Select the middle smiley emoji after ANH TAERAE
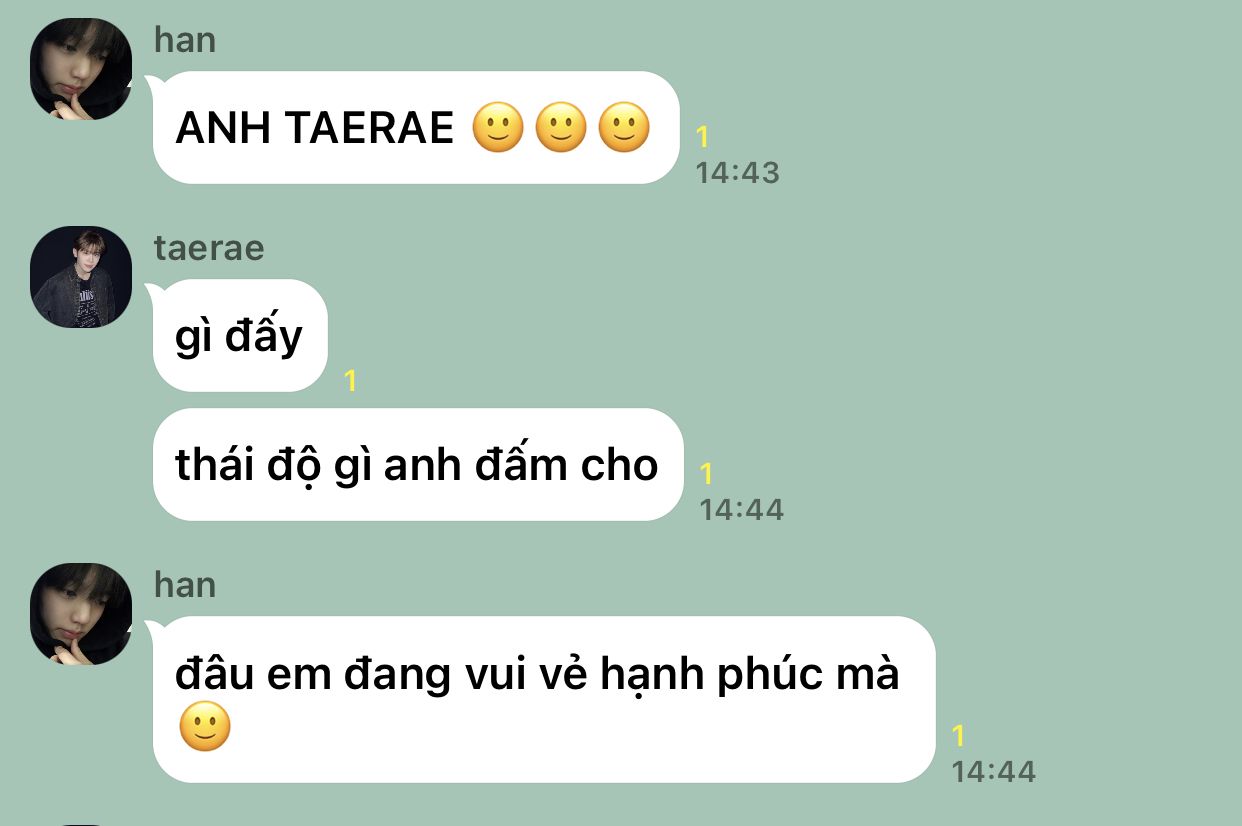This screenshot has height=826, width=1242. point(561,129)
